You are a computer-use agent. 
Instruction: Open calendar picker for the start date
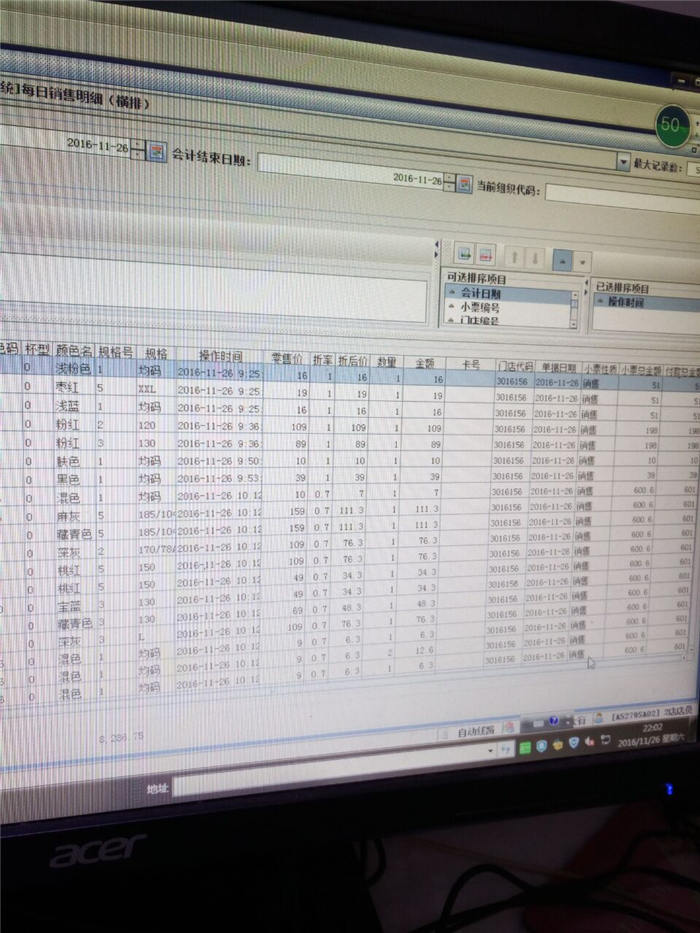click(x=156, y=151)
